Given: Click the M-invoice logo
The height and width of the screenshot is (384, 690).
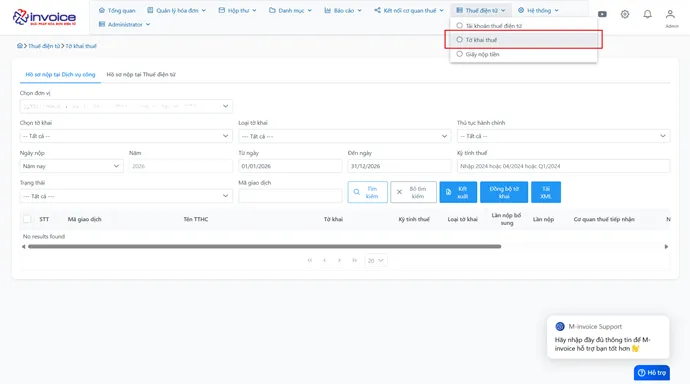Looking at the screenshot, I should tap(44, 18).
